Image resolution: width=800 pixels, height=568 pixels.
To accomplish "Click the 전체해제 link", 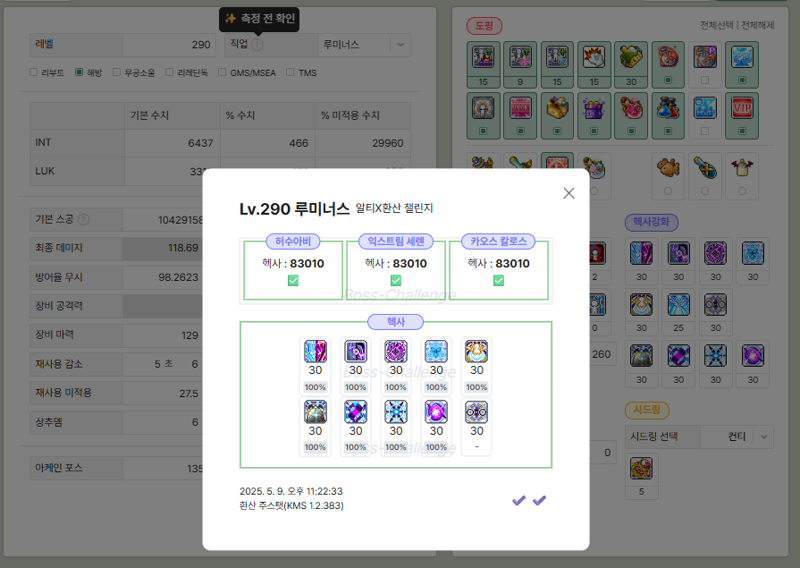I will point(758,25).
